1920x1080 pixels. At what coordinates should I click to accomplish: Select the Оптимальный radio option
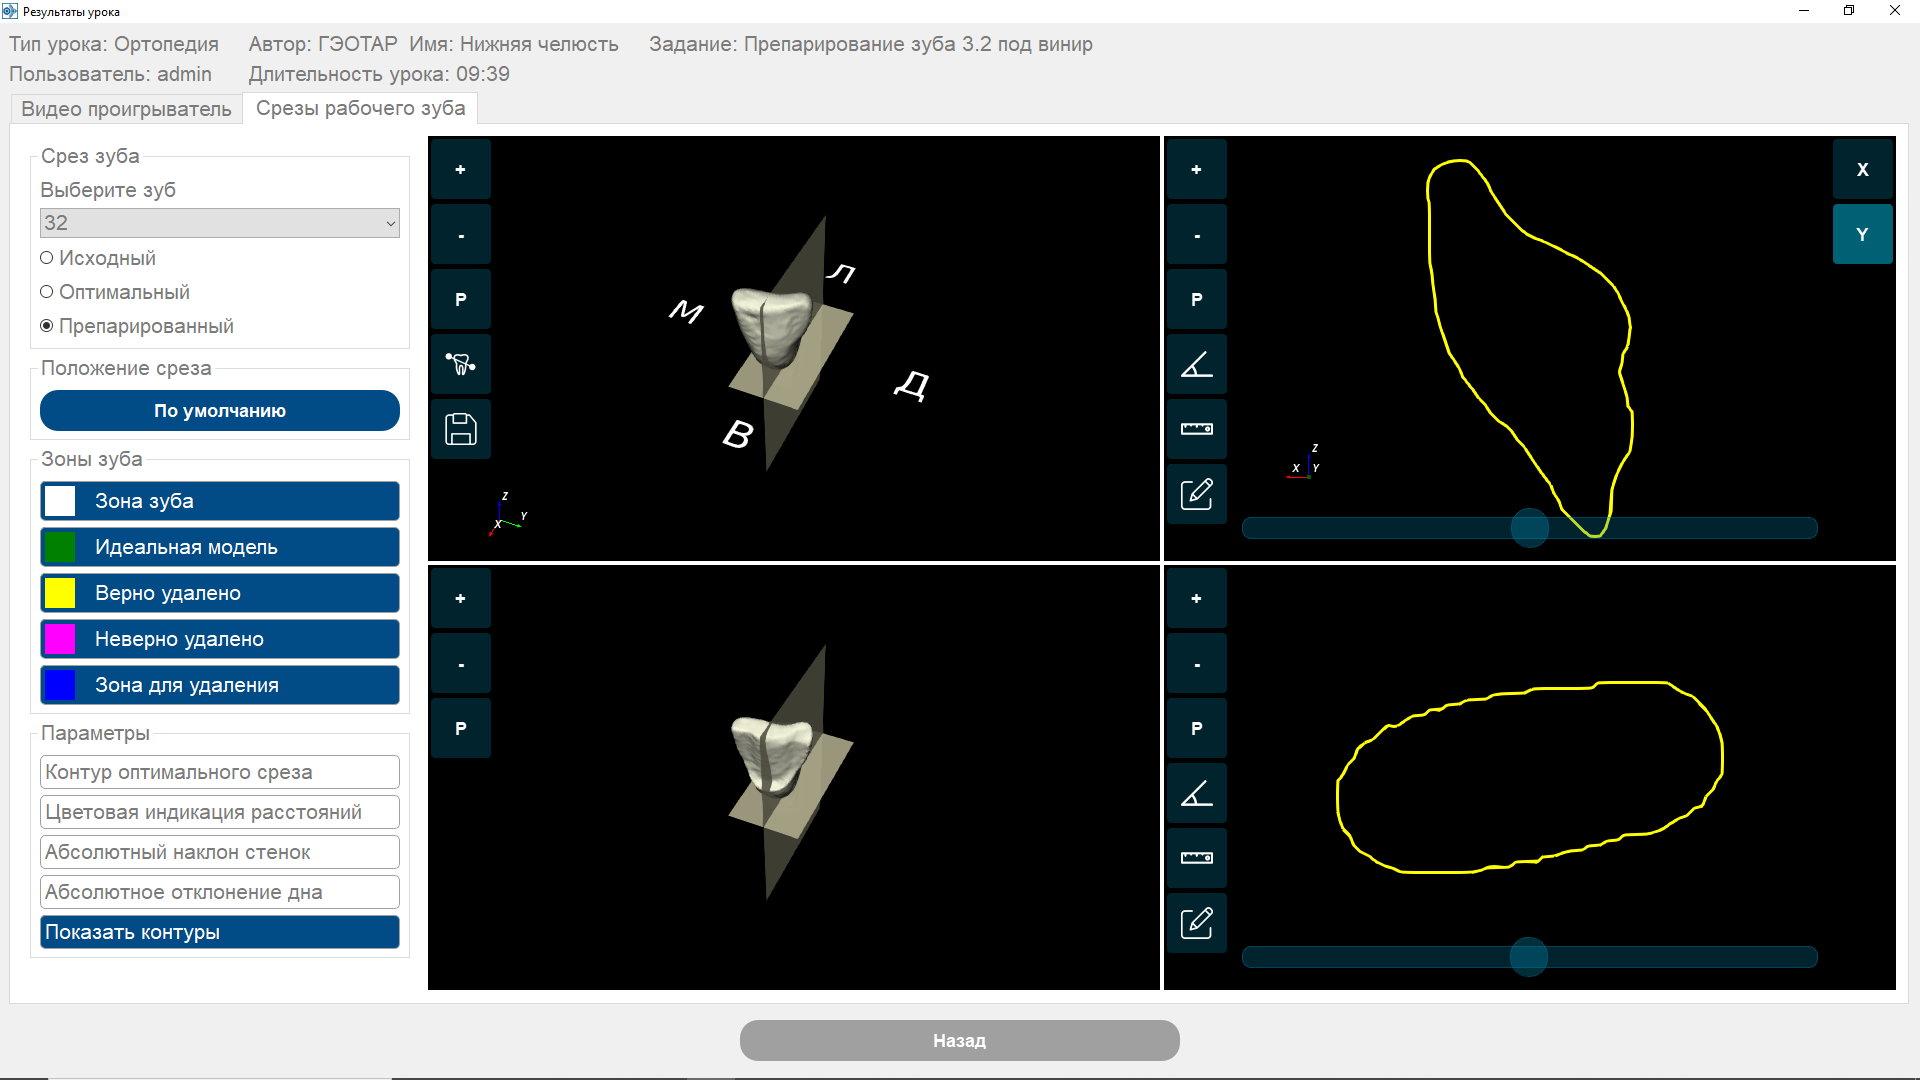coord(47,292)
